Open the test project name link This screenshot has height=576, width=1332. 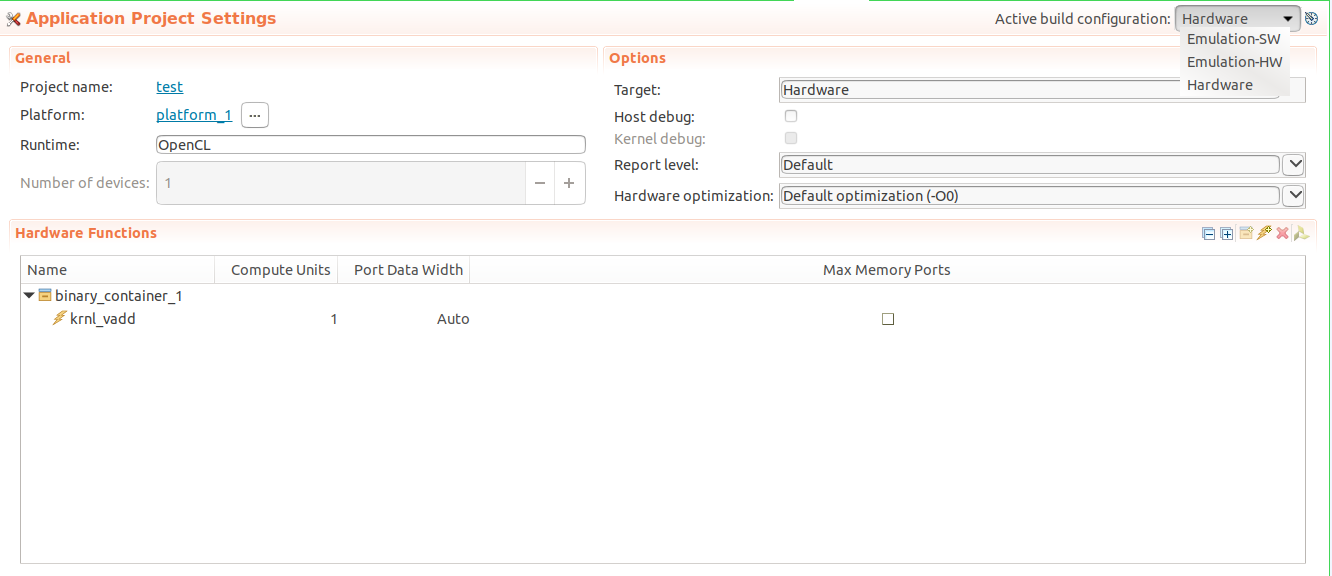click(170, 87)
